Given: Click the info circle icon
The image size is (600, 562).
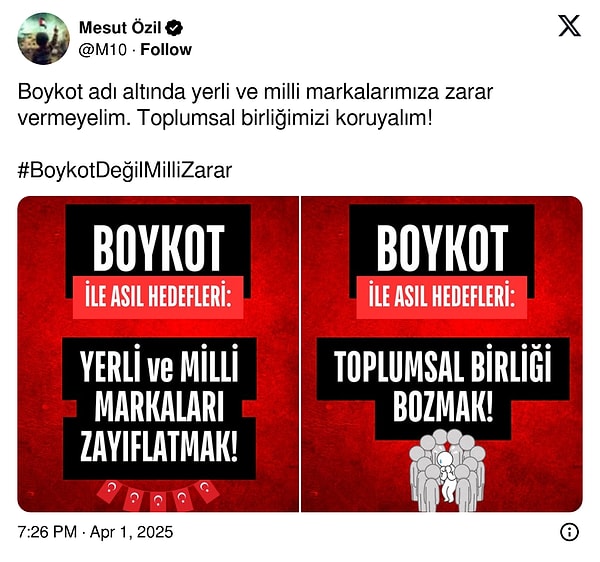Looking at the screenshot, I should (x=569, y=532).
